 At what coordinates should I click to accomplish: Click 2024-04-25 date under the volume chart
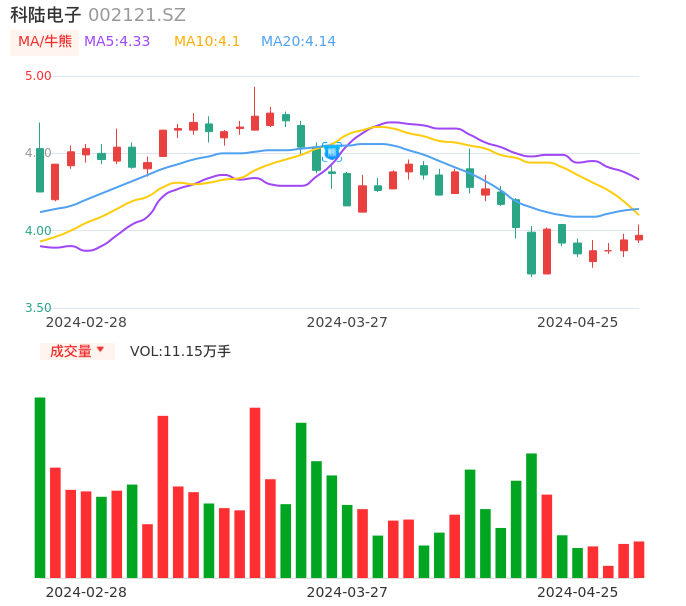578,592
